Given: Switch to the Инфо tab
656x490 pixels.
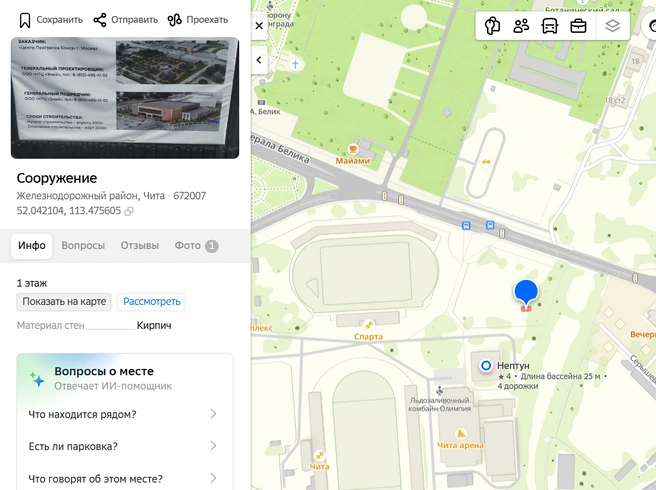Looking at the screenshot, I should coord(32,246).
